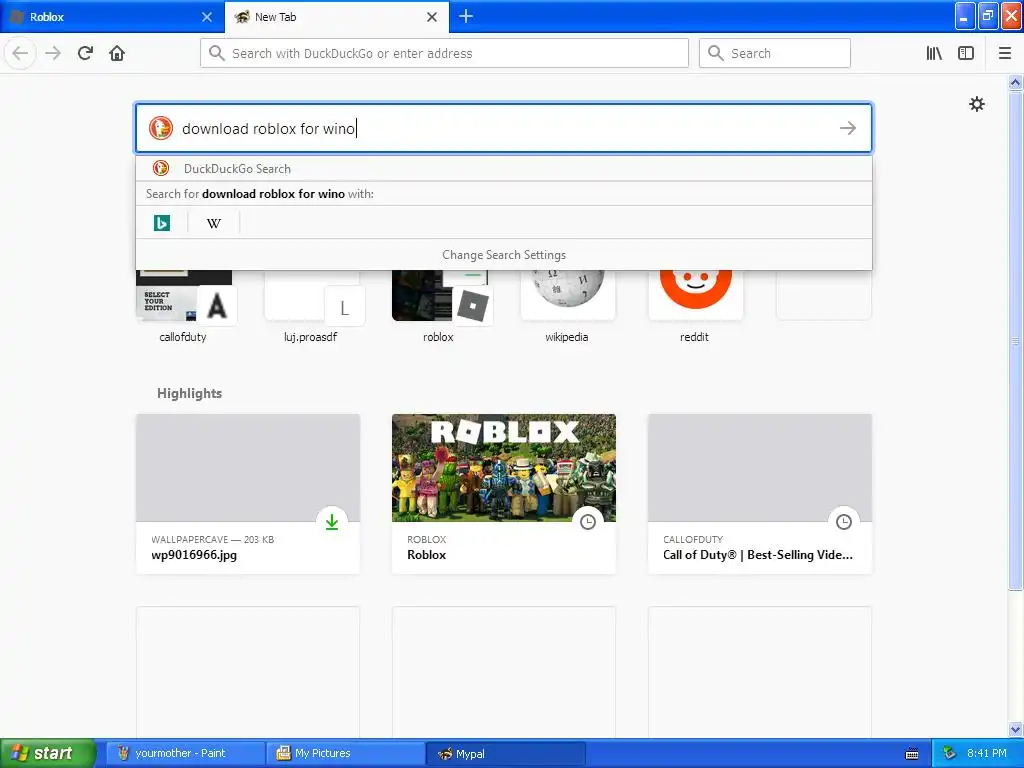This screenshot has width=1024, height=768.
Task: Open new tab page settings gear
Action: click(977, 104)
